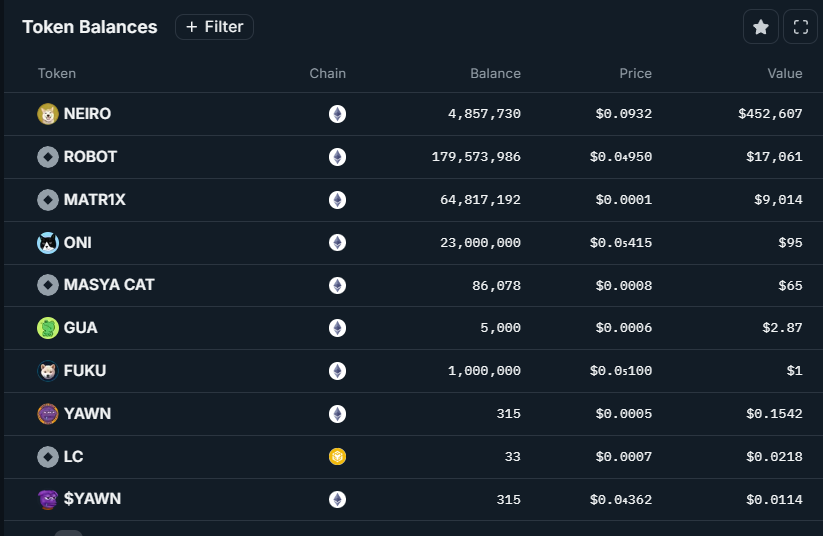Open the ROBOT token link
Screen dimensions: 823x536
pos(90,157)
